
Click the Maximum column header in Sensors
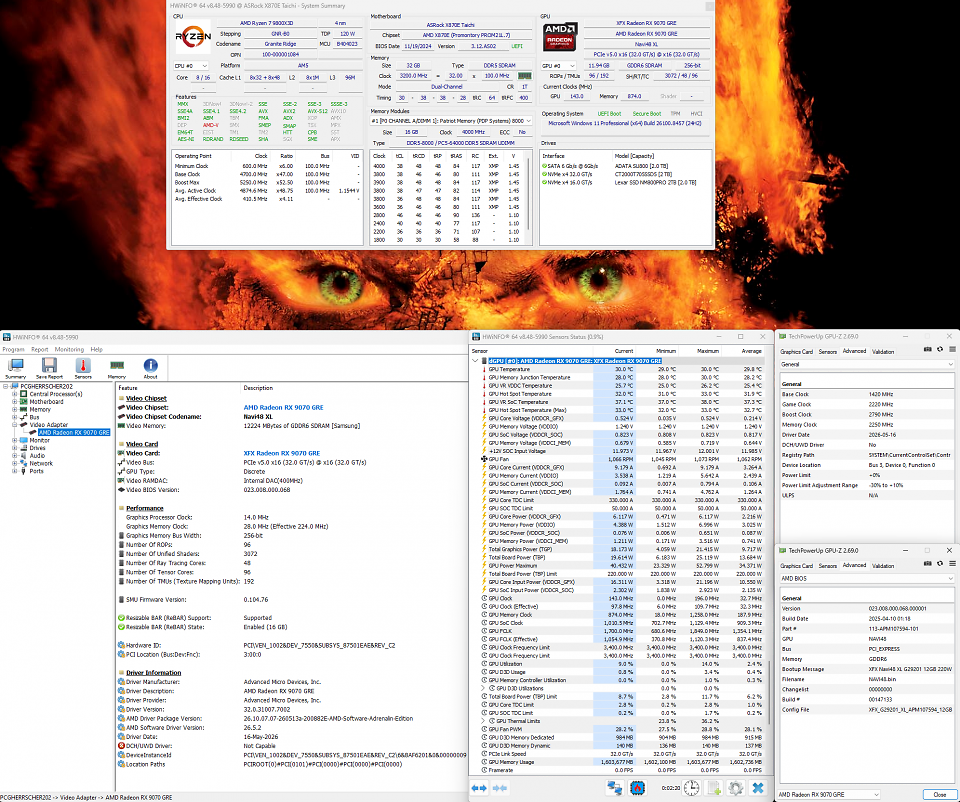point(708,351)
